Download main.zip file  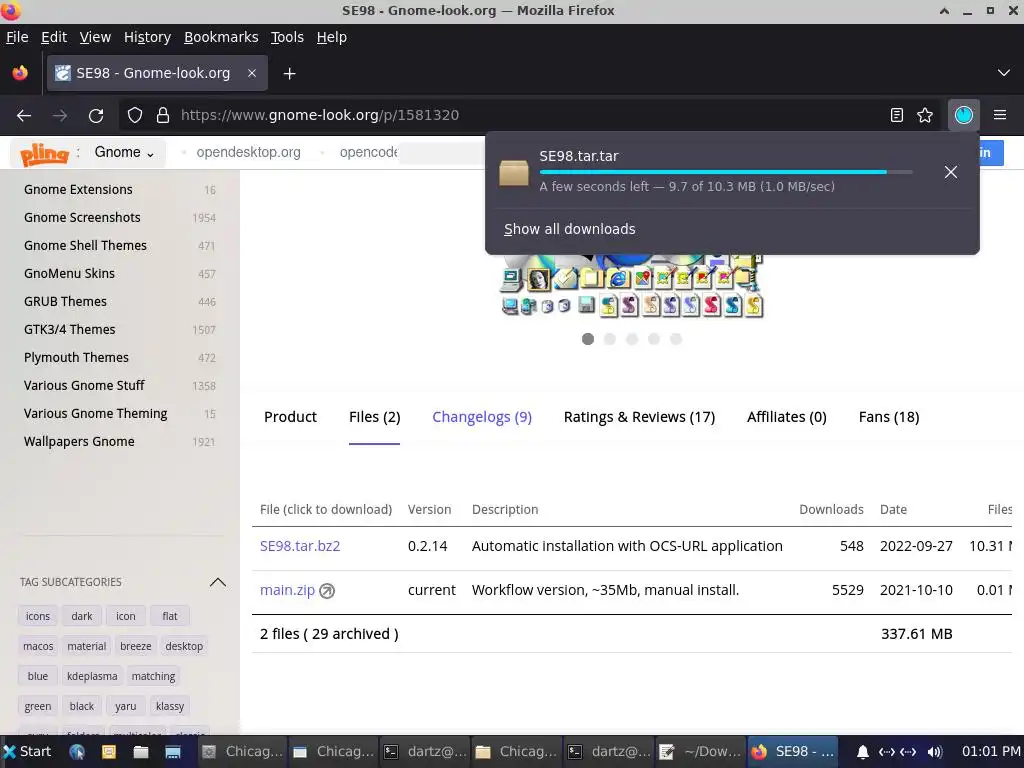click(x=287, y=590)
